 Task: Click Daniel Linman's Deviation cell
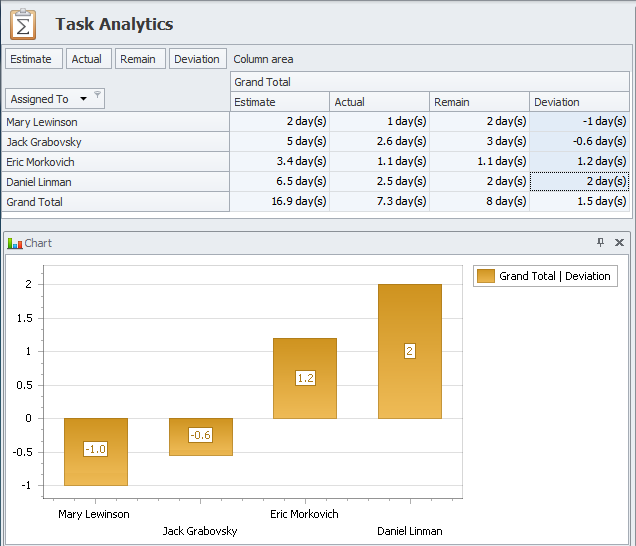[579, 182]
